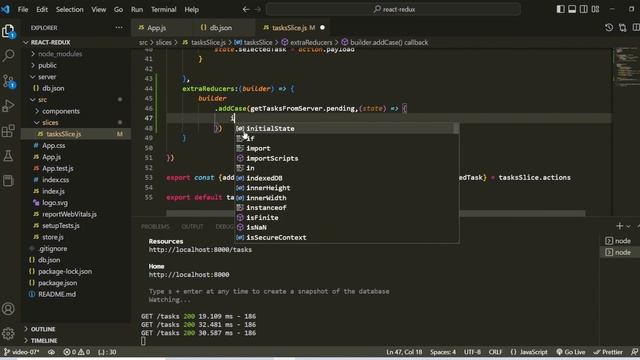Open changes compare icon in editor toolbar
Screen dimensions: 640x360
click(x=622, y=27)
